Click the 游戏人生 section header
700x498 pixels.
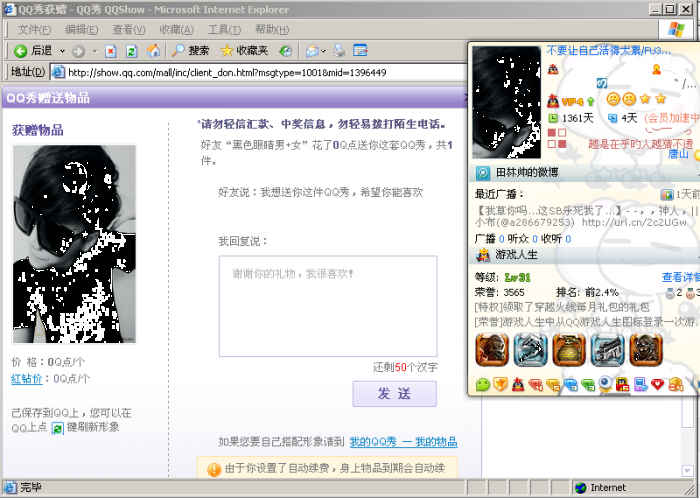click(x=517, y=255)
